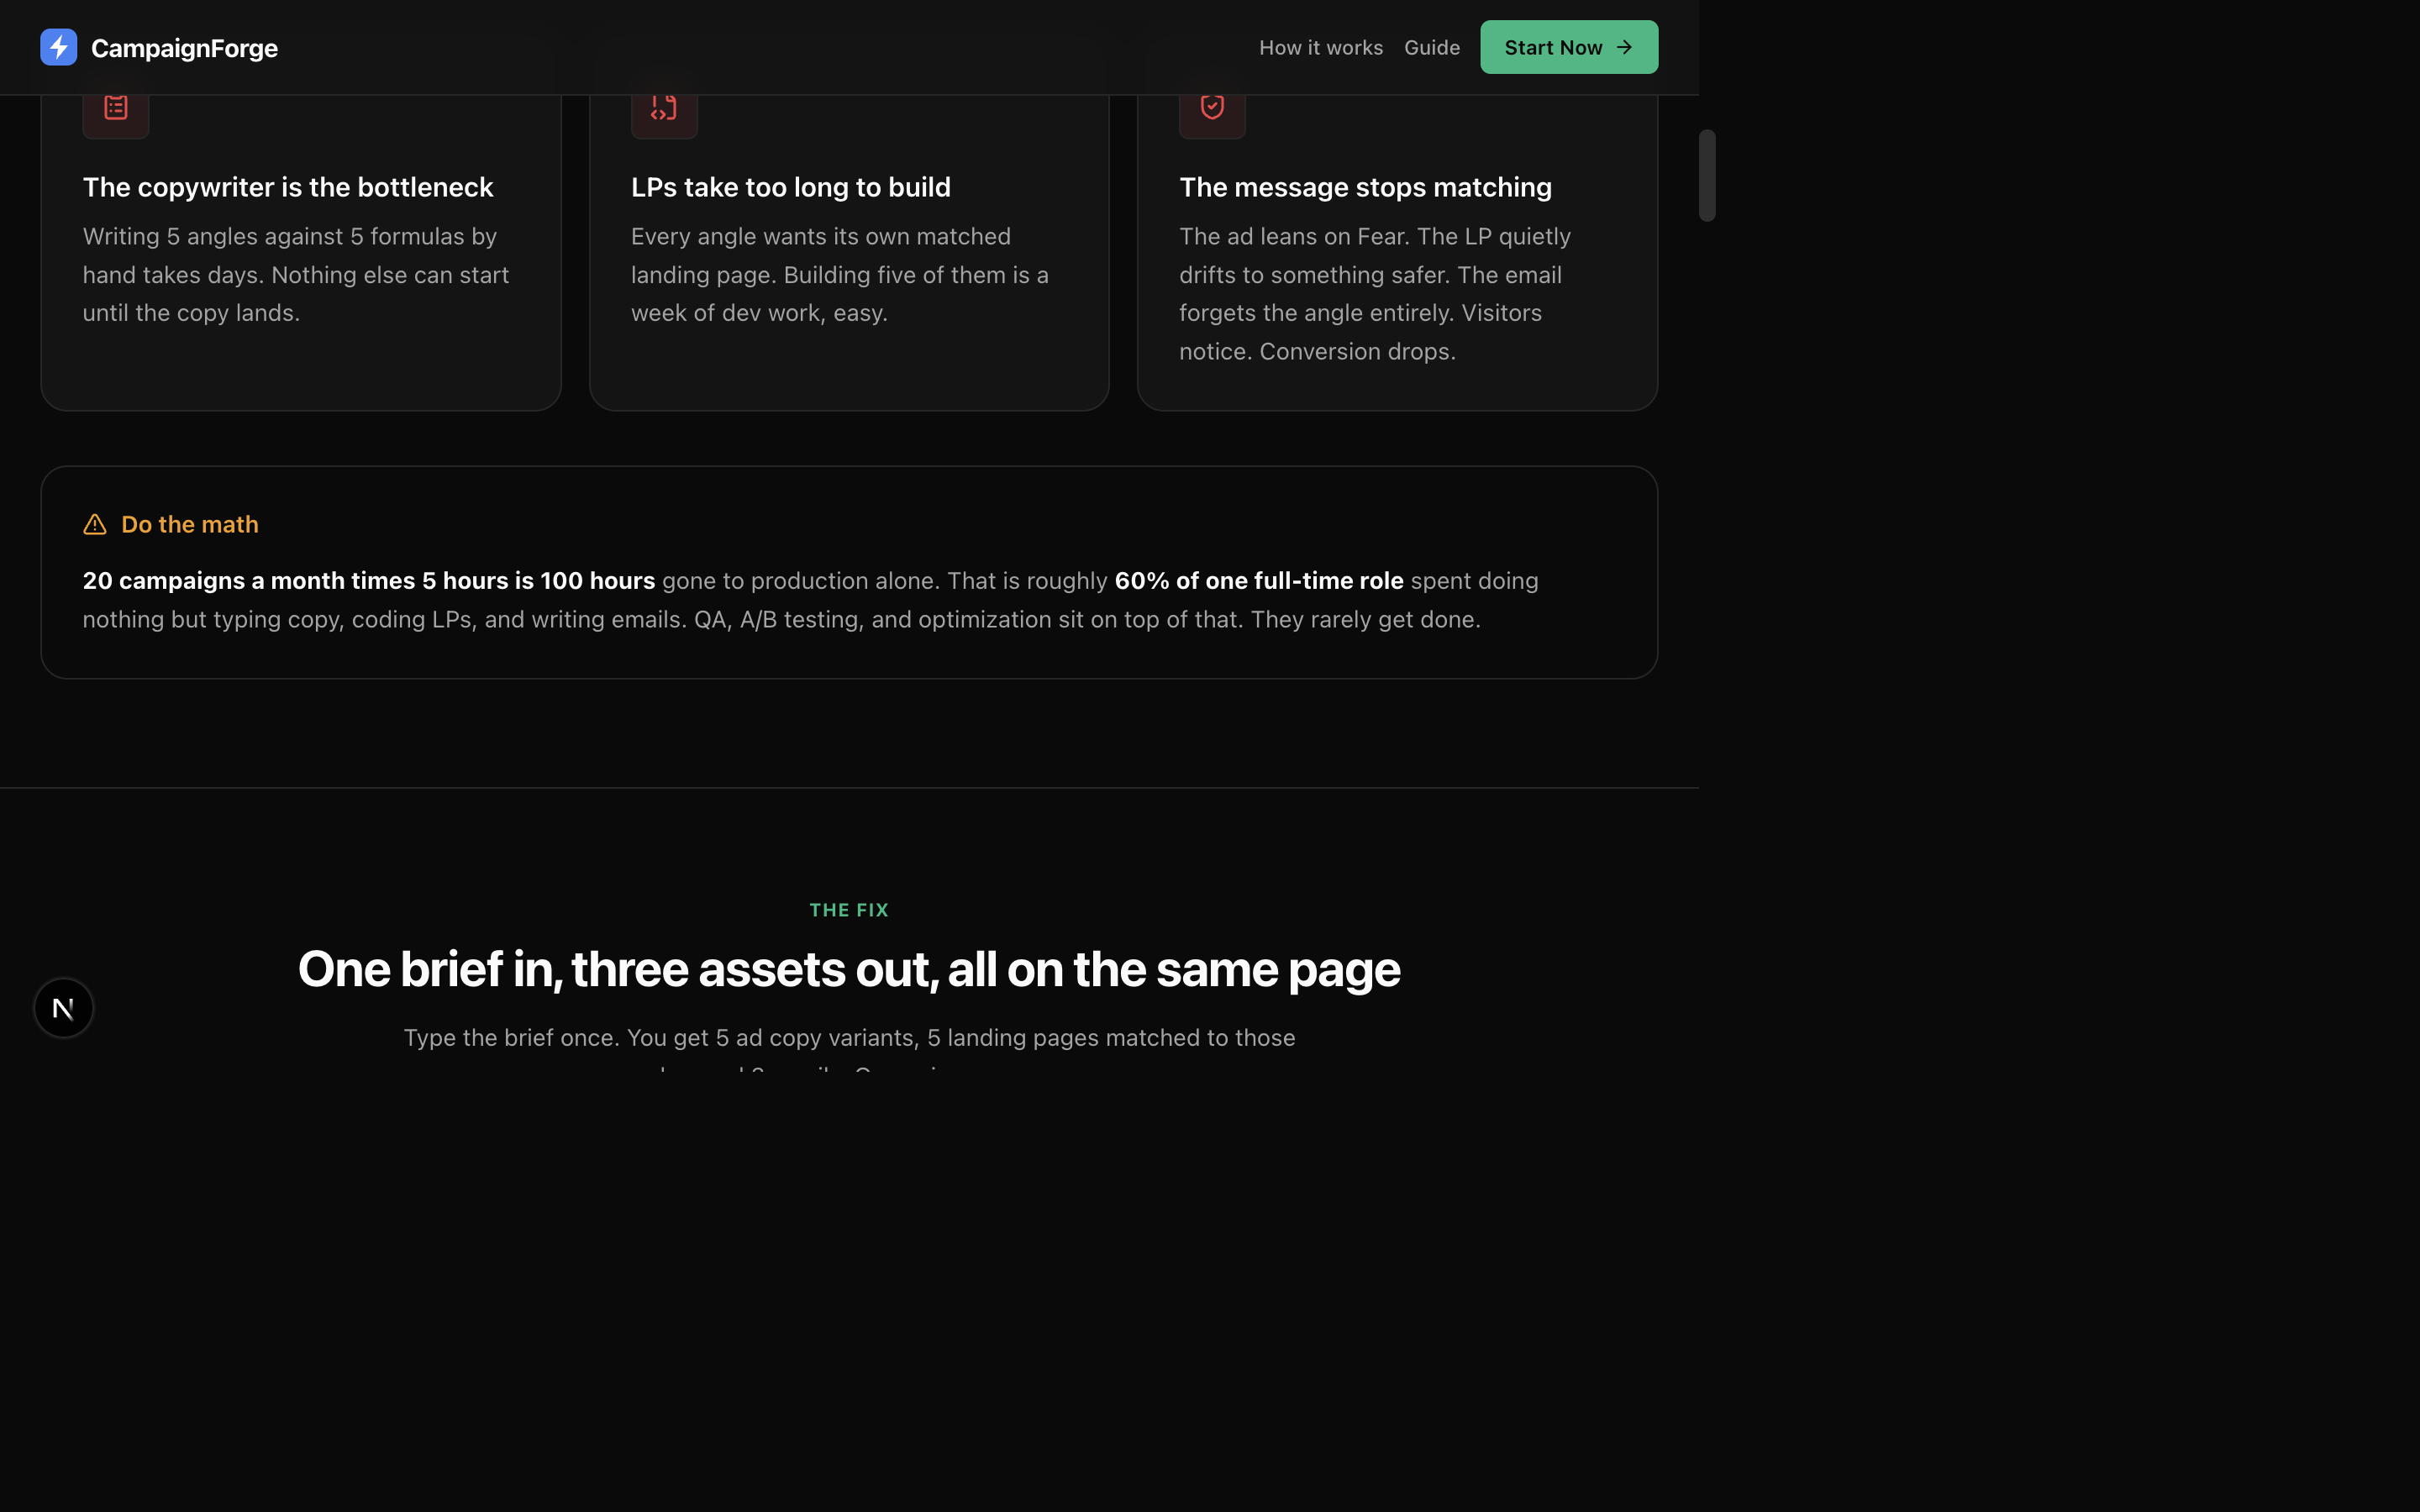Click the heading LPs take too long to build
The height and width of the screenshot is (1512, 2420).
790,187
